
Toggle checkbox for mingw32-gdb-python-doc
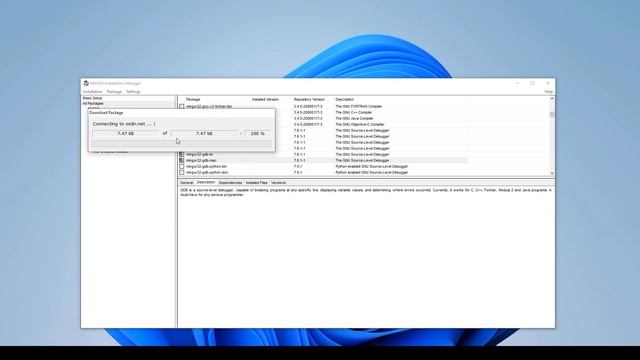182,173
